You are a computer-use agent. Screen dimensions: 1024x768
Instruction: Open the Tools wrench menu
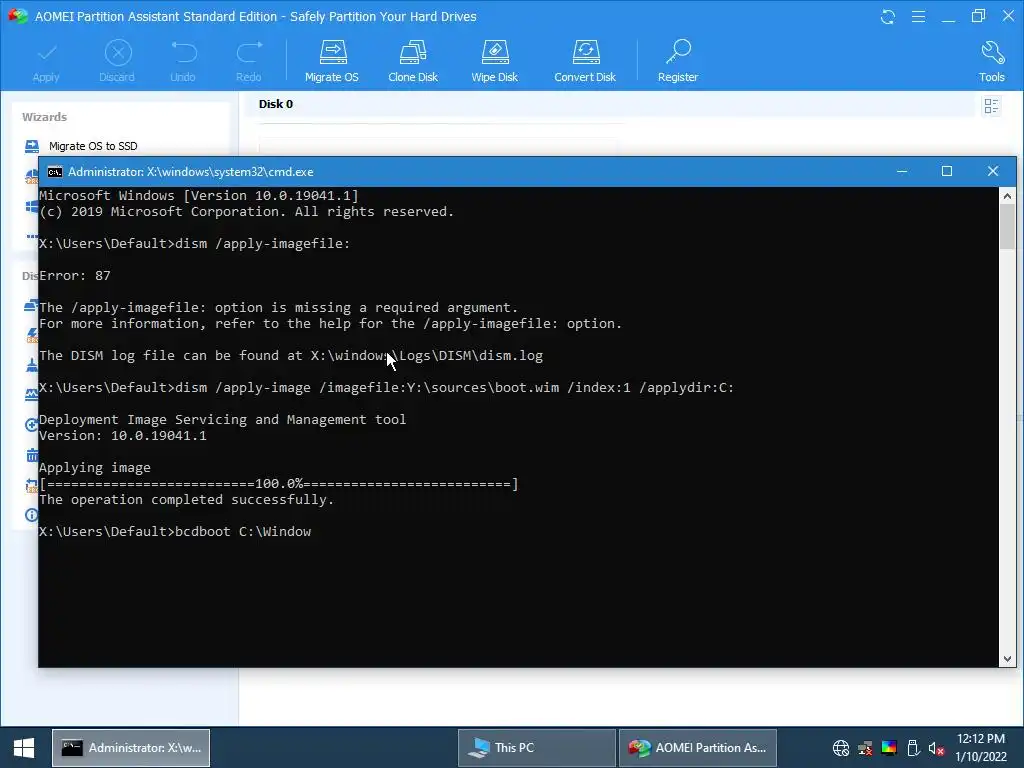point(991,61)
